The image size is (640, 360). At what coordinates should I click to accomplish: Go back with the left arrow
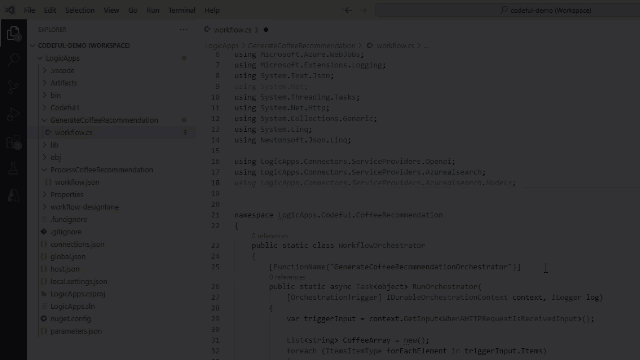348,10
